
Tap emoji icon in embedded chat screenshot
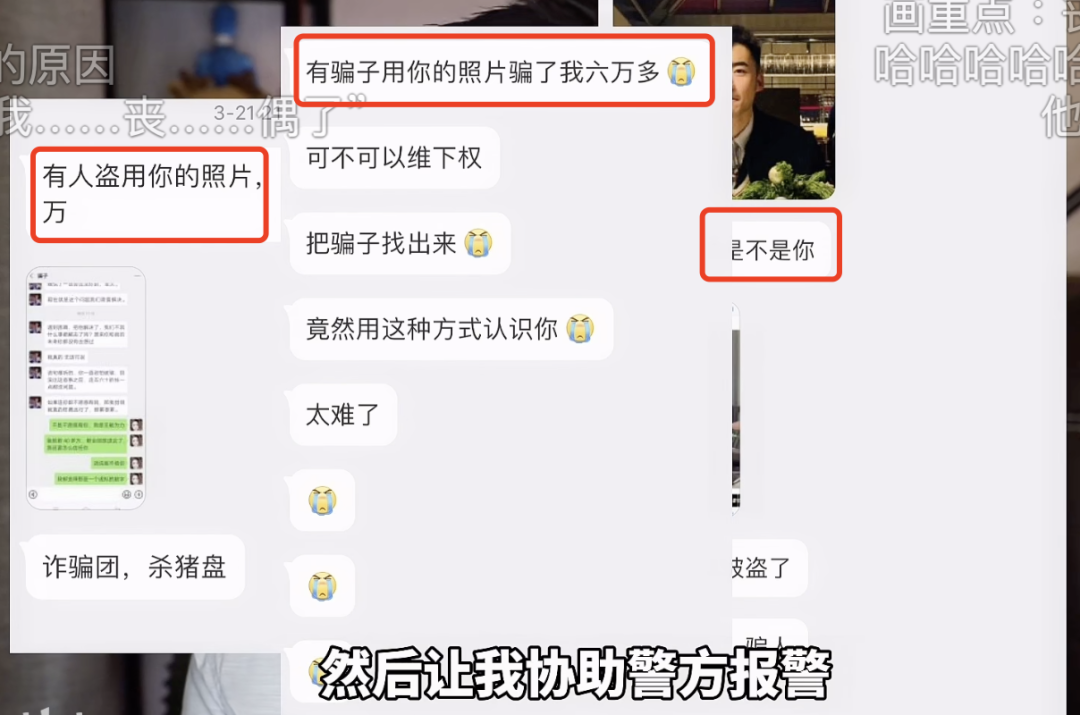pyautogui.click(x=127, y=495)
